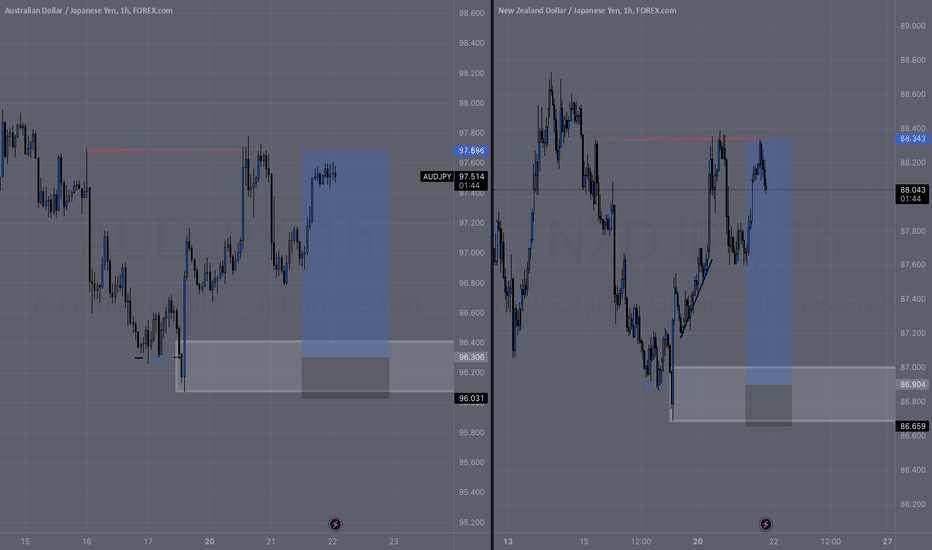Viewport: 932px width, 550px height.
Task: Click the New Zealand Dollar / Japanese Yen chart title
Action: click(587, 11)
